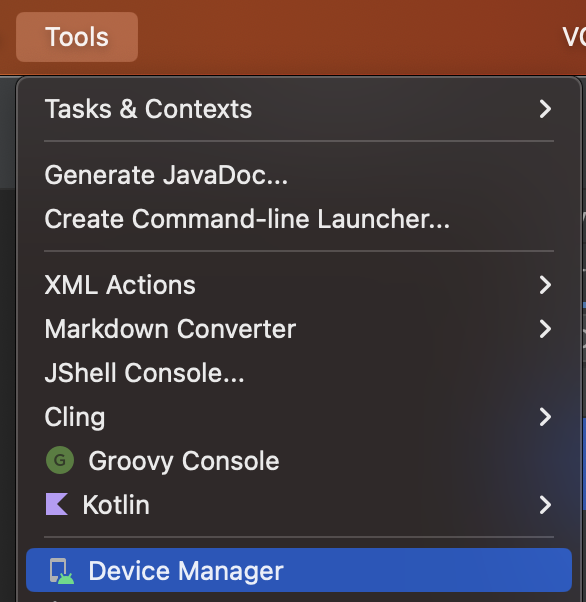Viewport: 586px width, 602px height.
Task: Expand the Tasks & Contexts submenu arrow
Action: 545,109
